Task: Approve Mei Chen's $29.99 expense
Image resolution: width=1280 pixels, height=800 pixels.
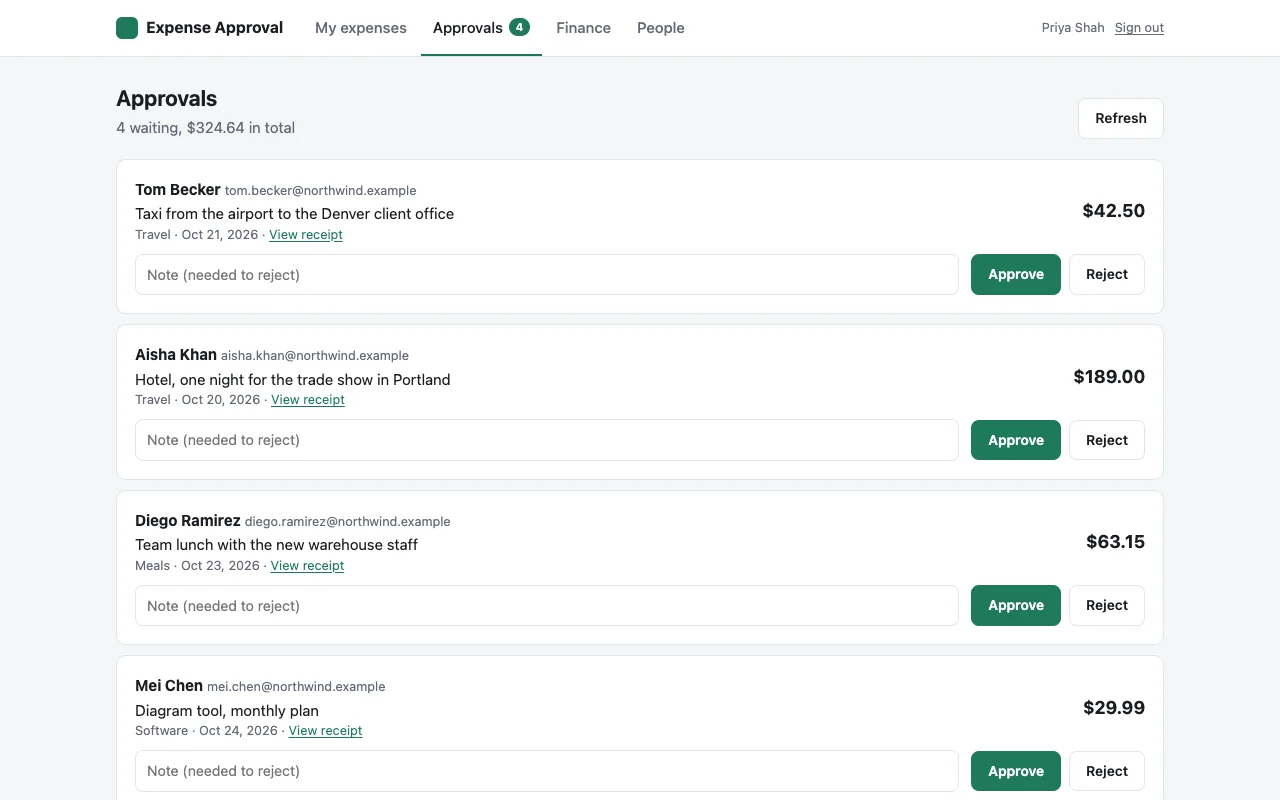Action: (1016, 771)
